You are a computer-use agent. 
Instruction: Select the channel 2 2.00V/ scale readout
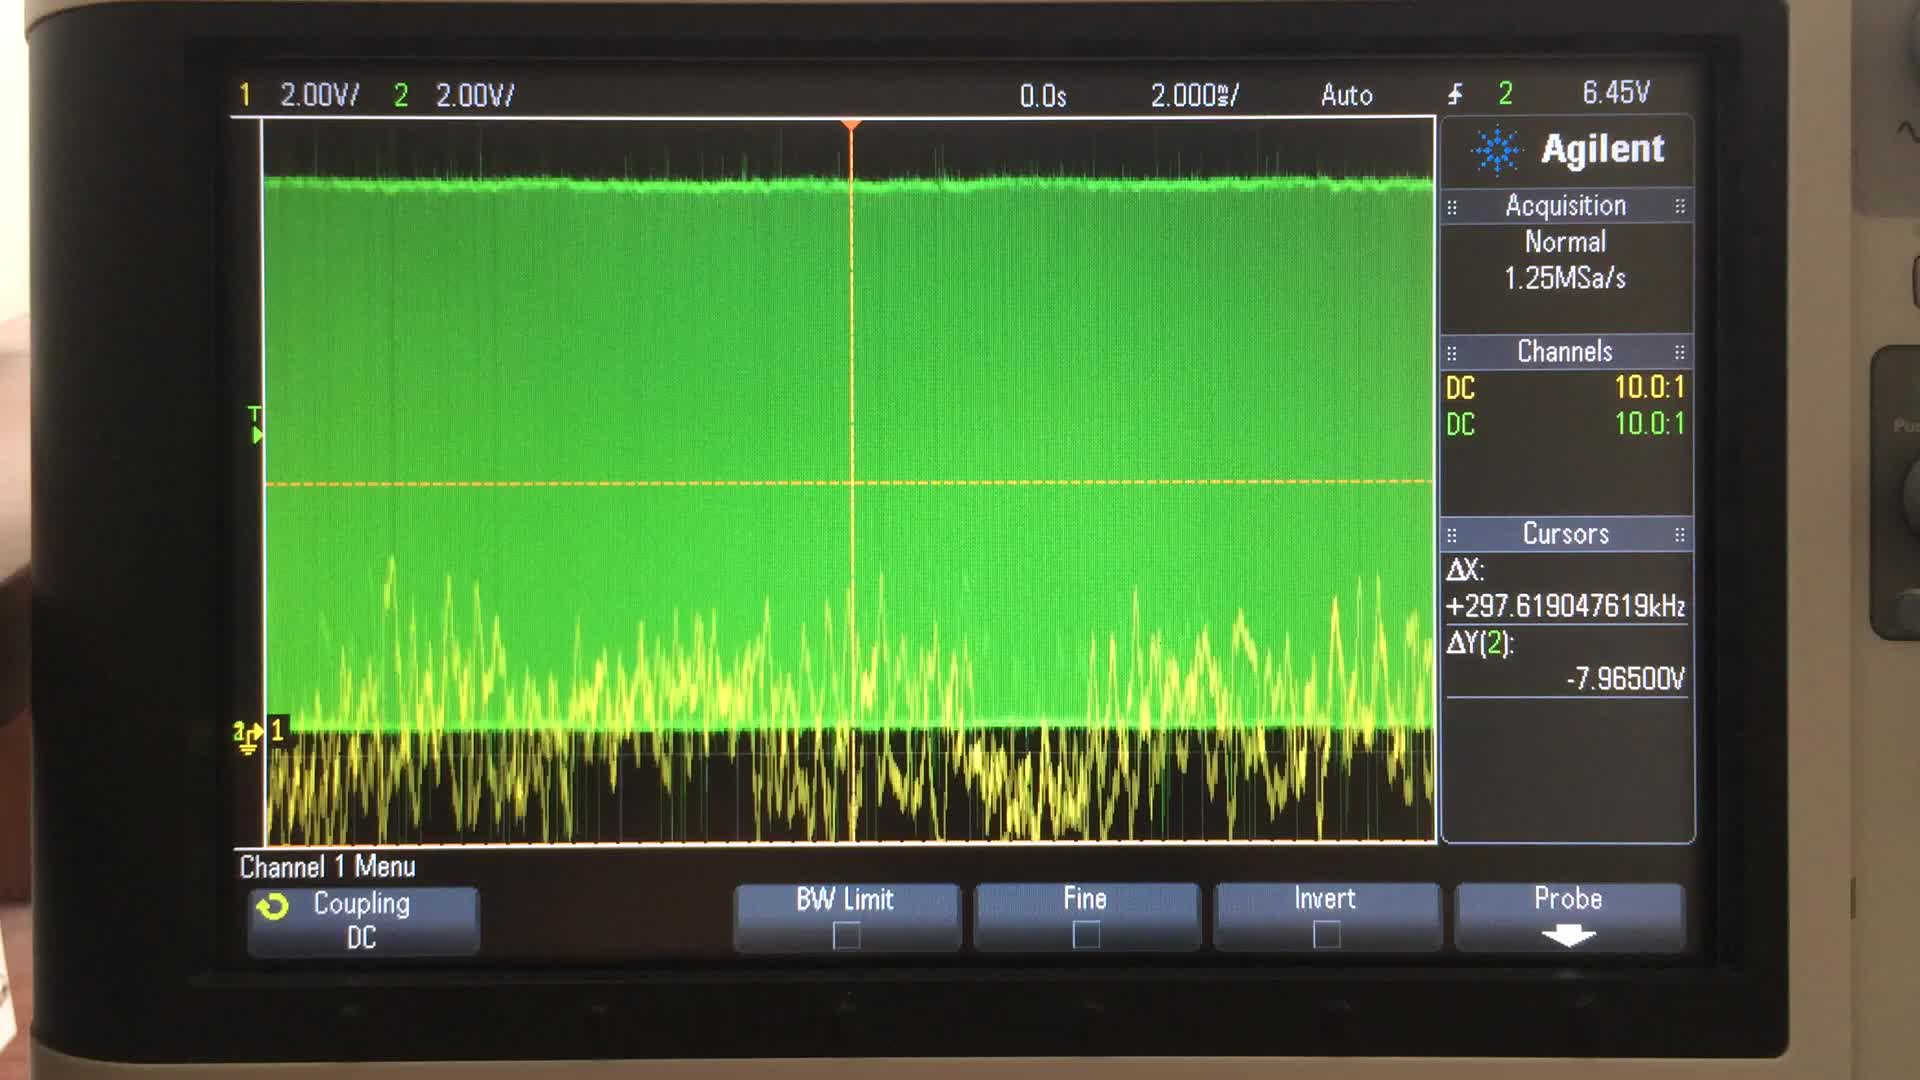click(475, 95)
